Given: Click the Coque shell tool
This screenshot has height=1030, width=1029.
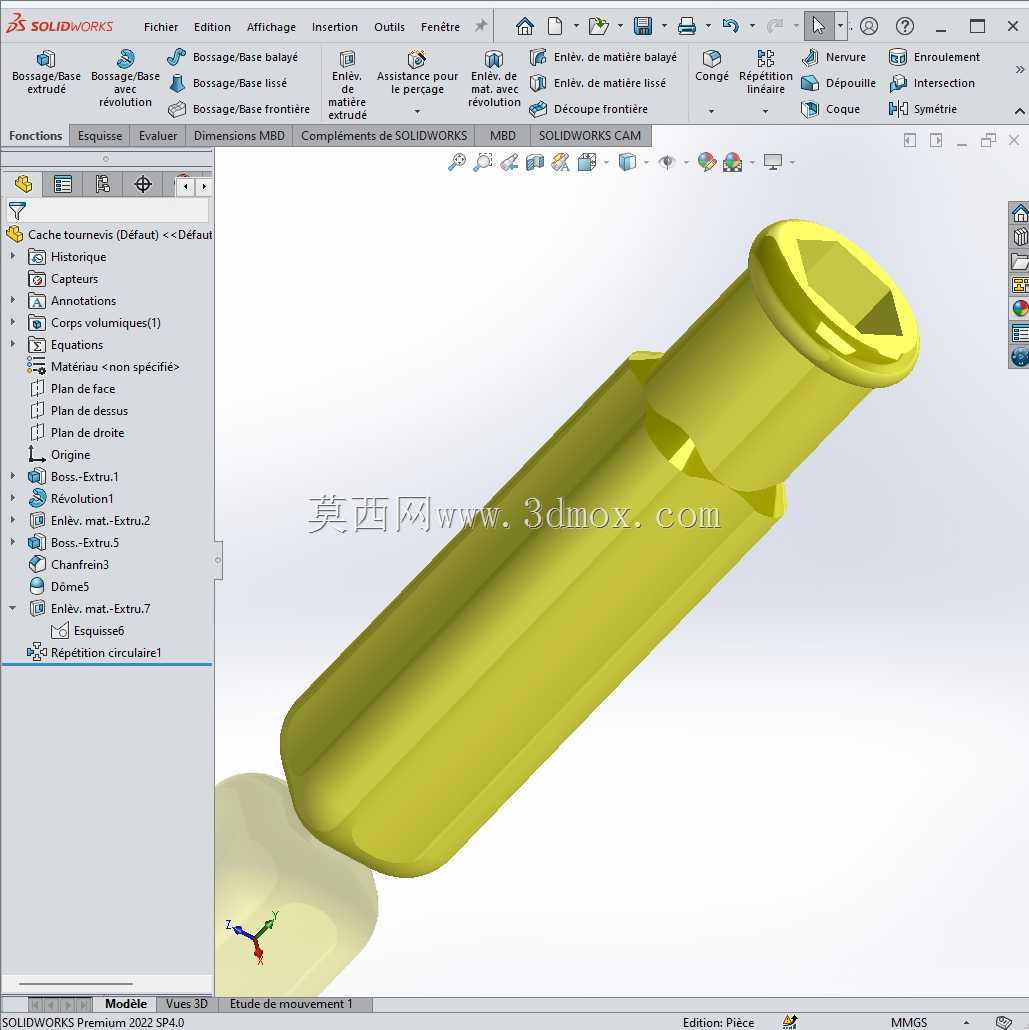Looking at the screenshot, I should [x=831, y=109].
